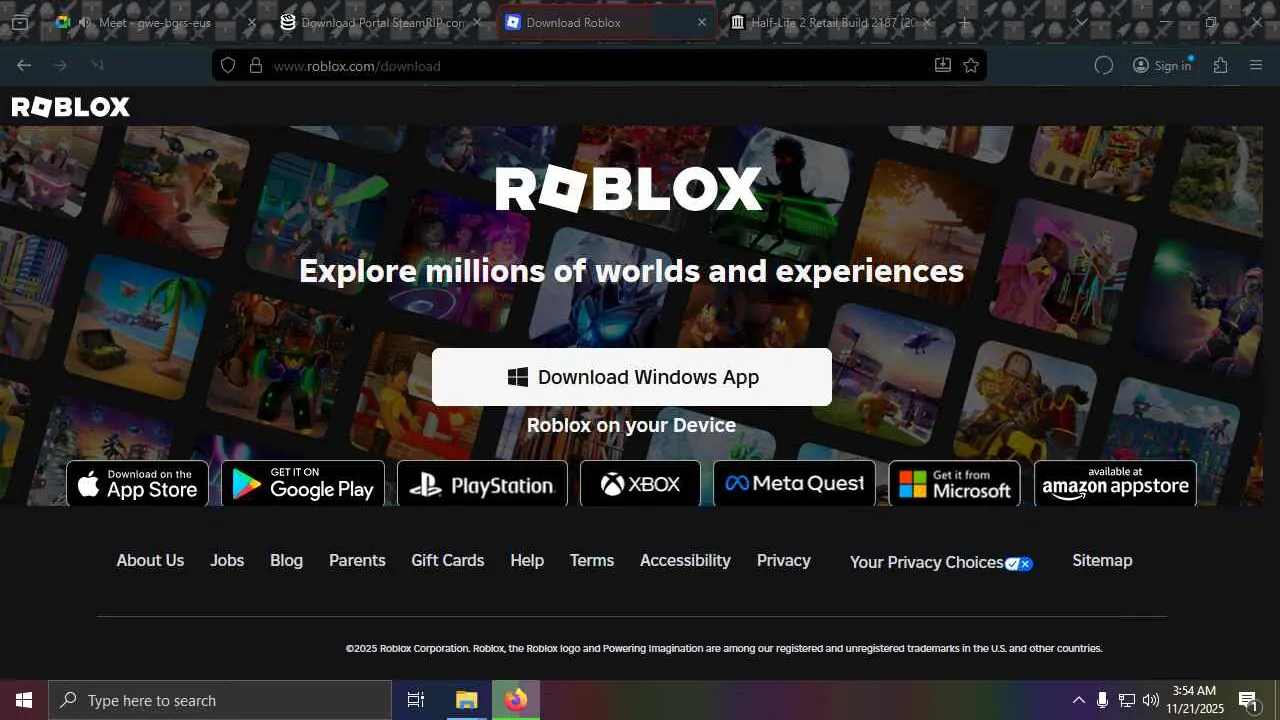
Task: Close the Meet tab
Action: click(251, 22)
